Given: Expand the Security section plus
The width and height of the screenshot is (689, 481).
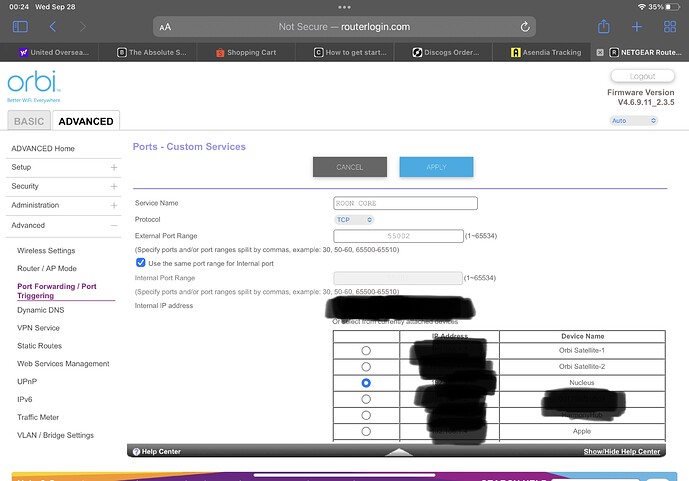Looking at the screenshot, I should coord(114,186).
